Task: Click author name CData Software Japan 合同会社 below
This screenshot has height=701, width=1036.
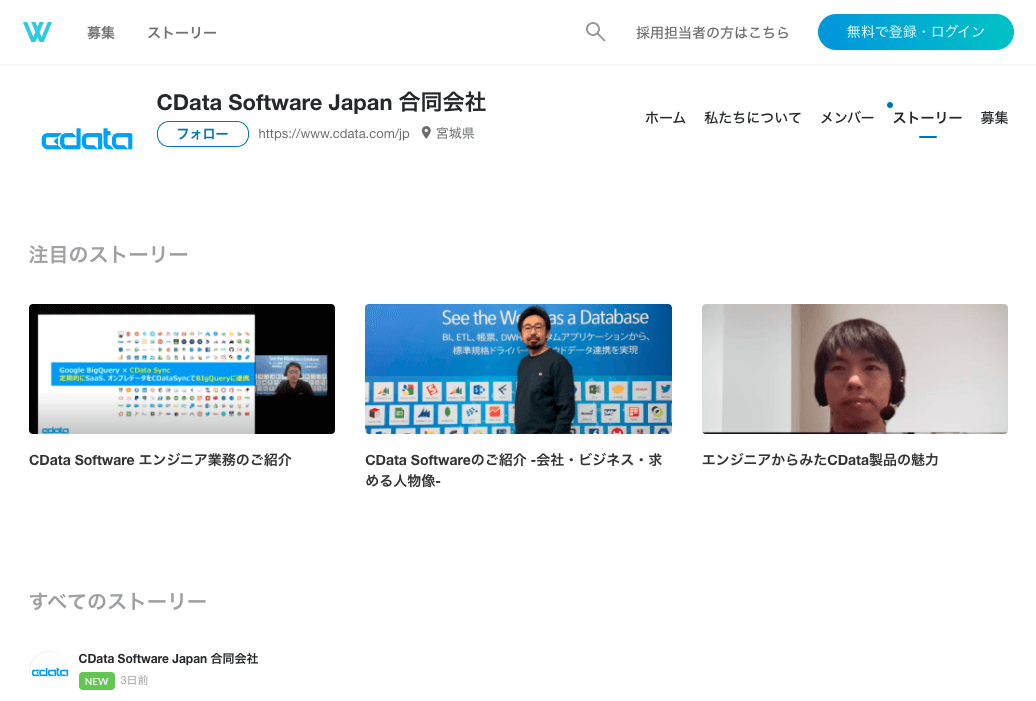Action: click(168, 659)
